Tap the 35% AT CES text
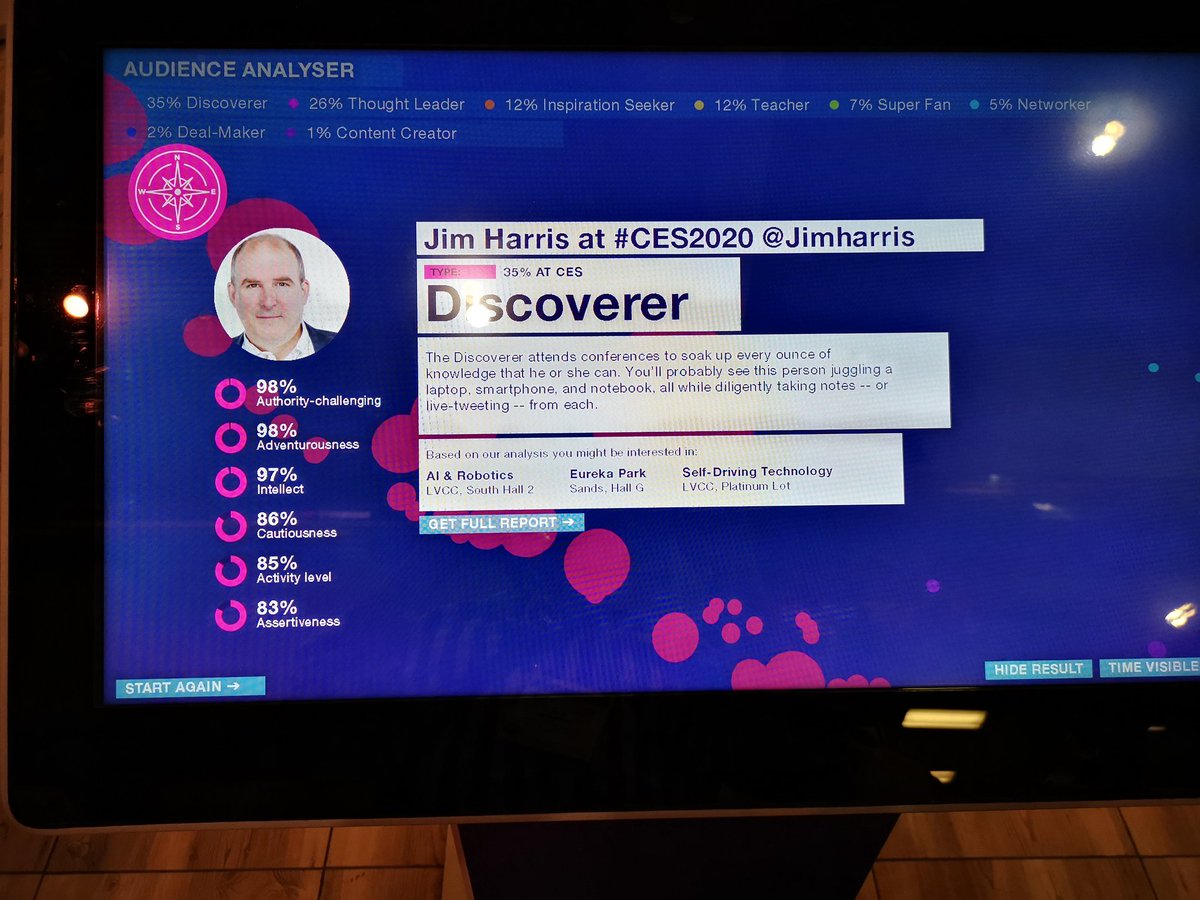 click(543, 272)
